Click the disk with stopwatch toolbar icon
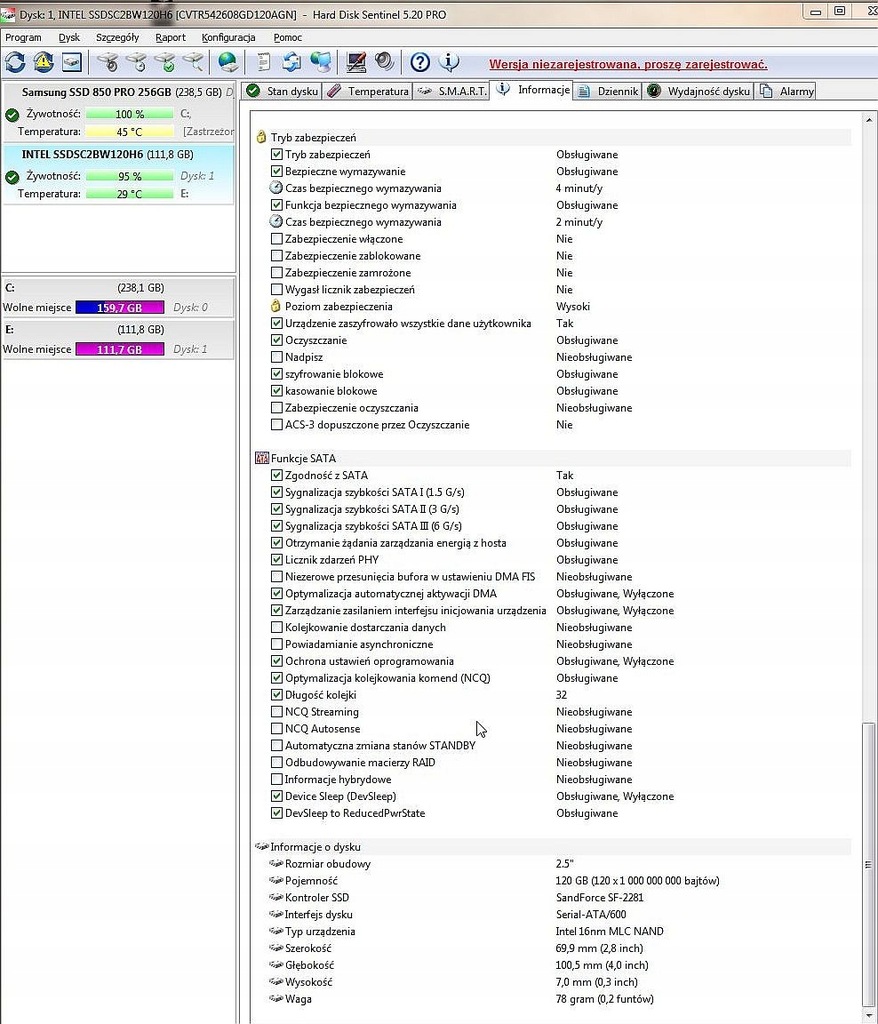The height and width of the screenshot is (1024, 878). [x=137, y=63]
